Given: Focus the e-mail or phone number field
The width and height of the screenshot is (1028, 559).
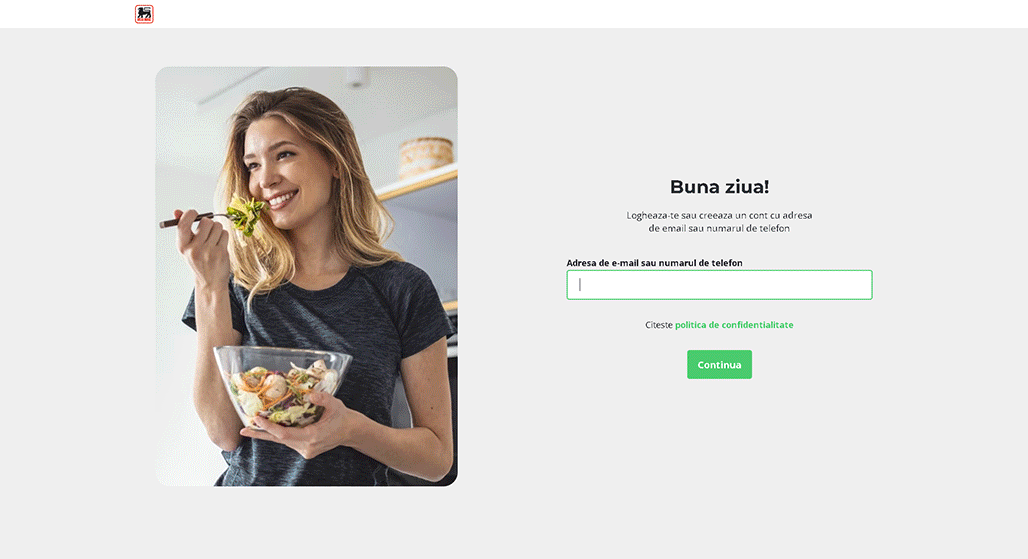Looking at the screenshot, I should (719, 285).
